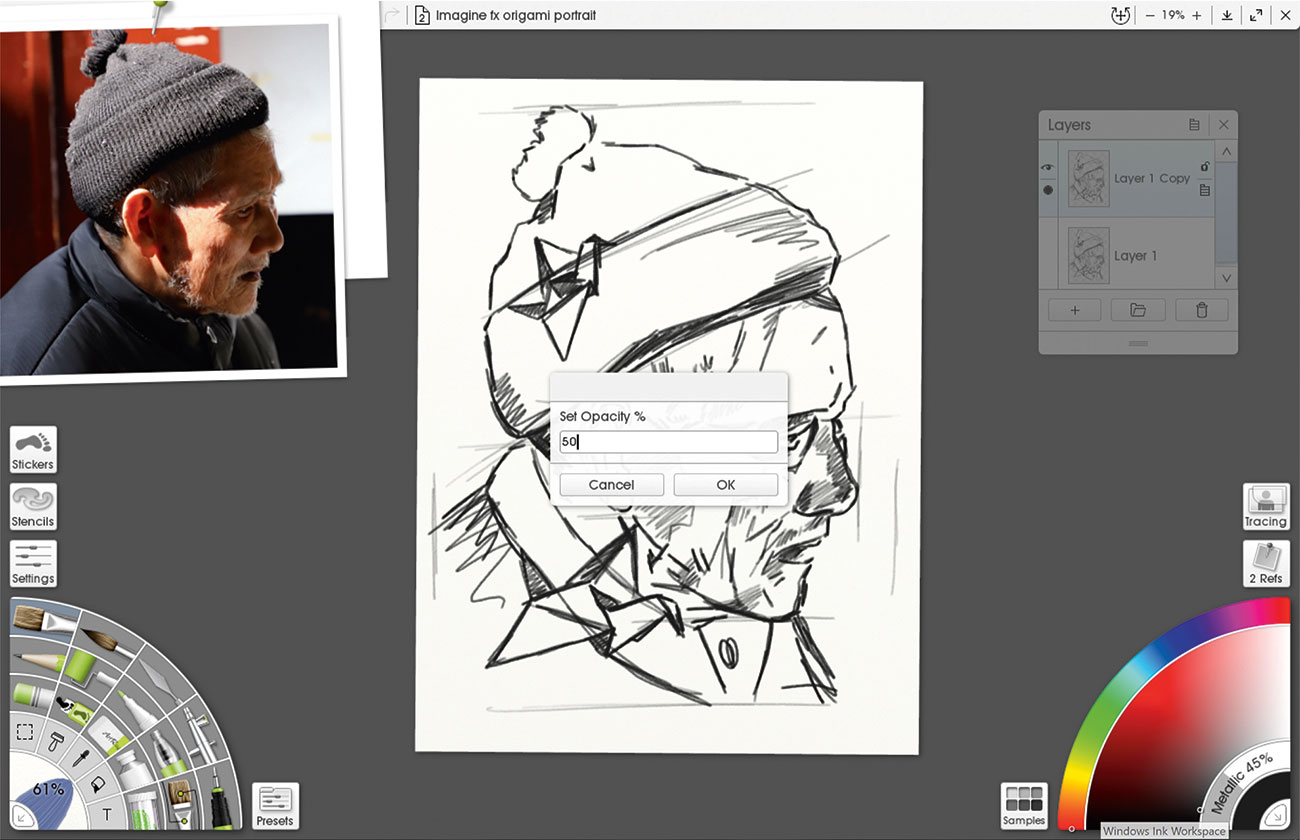Toggle the lock on Layer 1 Copy
1300x840 pixels.
click(1205, 167)
